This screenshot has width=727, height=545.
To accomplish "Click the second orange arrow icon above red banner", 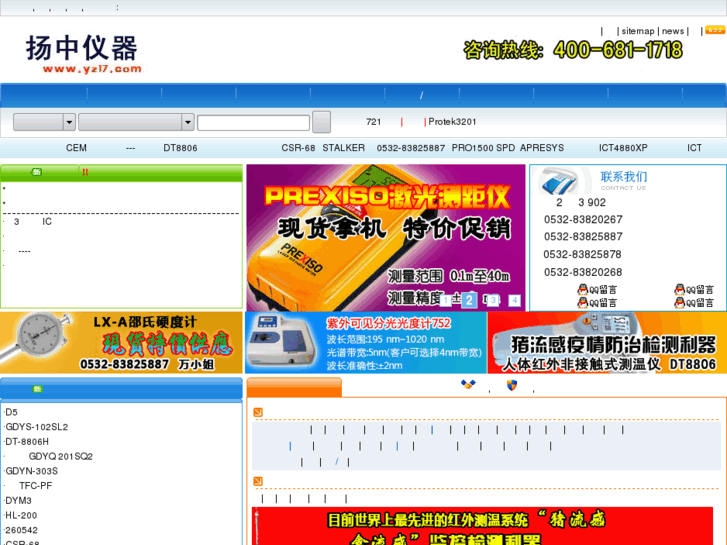I will (x=258, y=481).
